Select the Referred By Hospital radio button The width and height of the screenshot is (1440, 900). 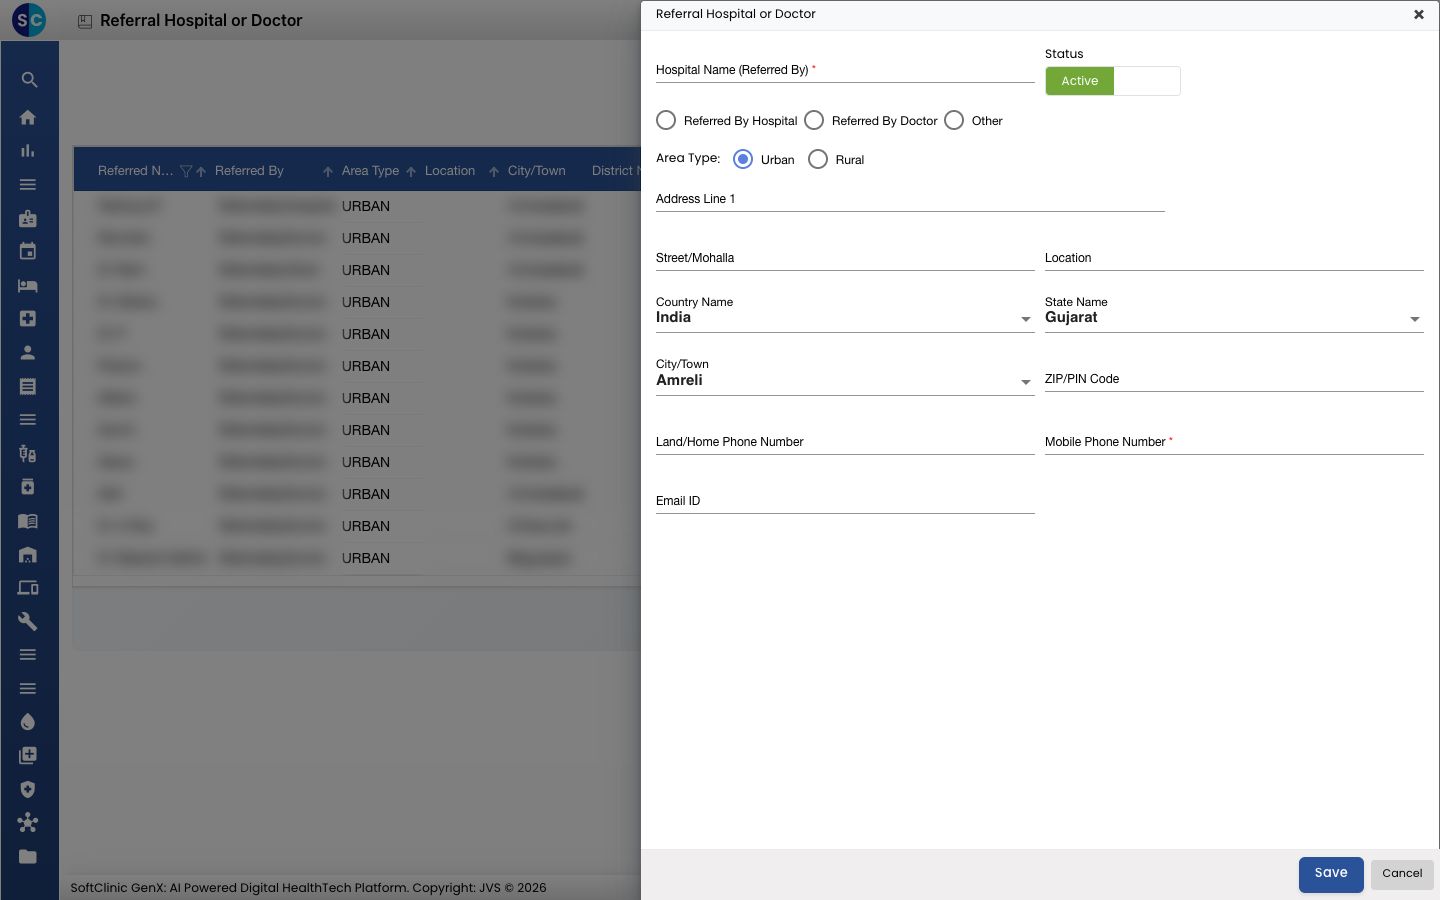(666, 120)
